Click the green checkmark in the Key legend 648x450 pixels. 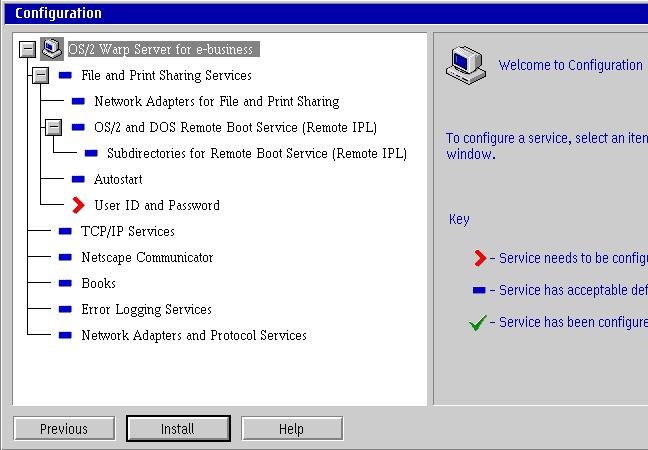(x=478, y=323)
